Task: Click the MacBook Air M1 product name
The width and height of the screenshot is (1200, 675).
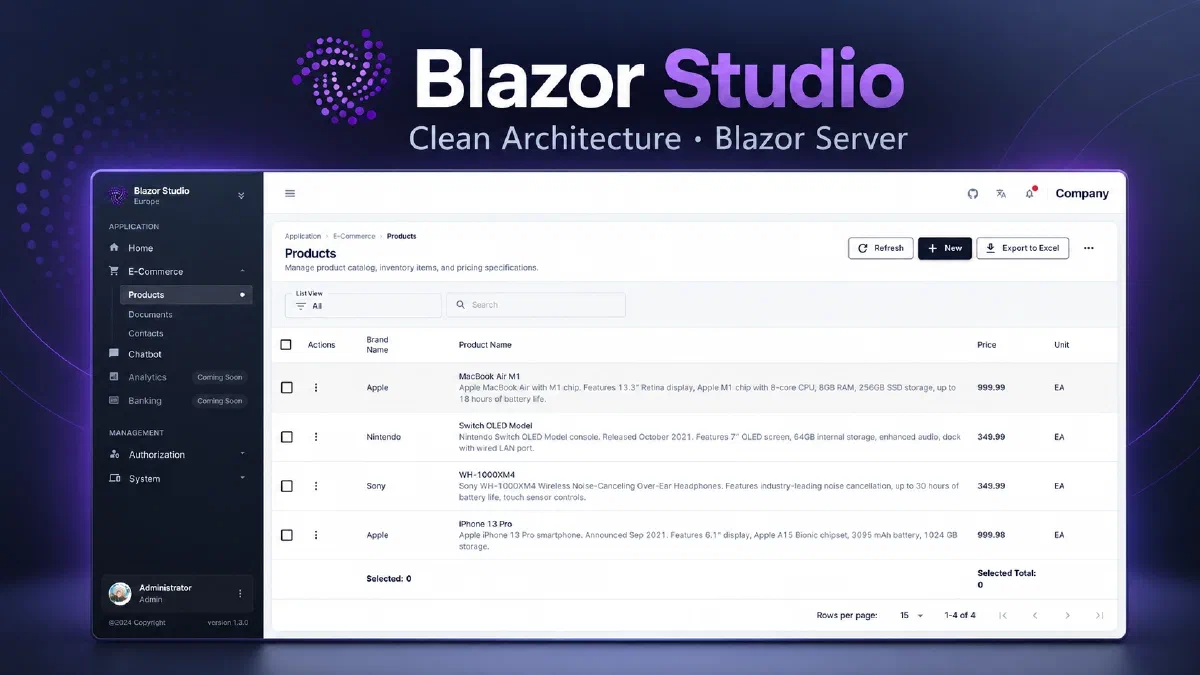Action: (x=489, y=376)
